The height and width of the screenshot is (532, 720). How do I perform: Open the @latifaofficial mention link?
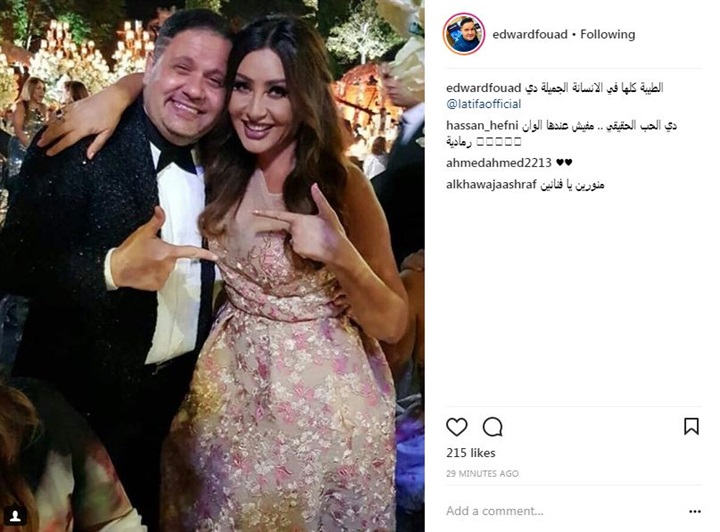pos(484,104)
